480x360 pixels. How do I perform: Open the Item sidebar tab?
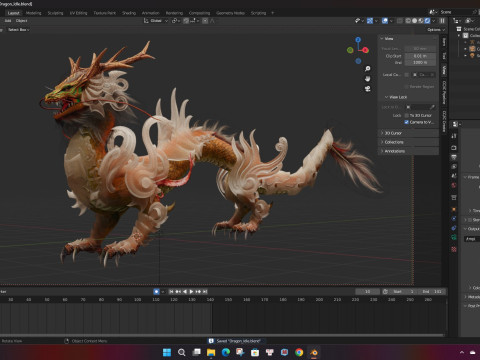[x=444, y=42]
